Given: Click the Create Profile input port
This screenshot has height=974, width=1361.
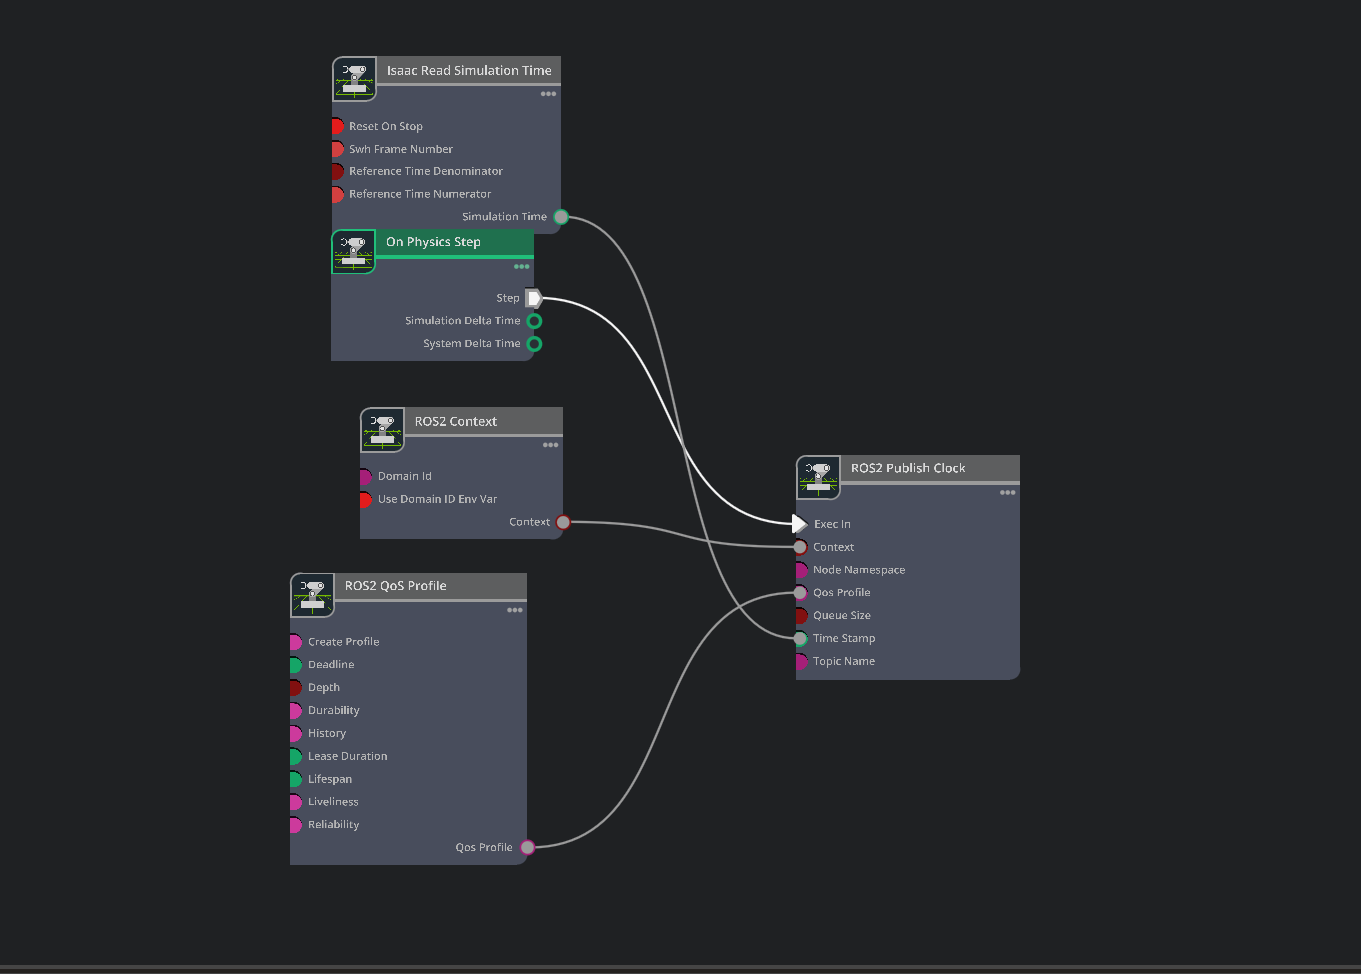Looking at the screenshot, I should 295,642.
